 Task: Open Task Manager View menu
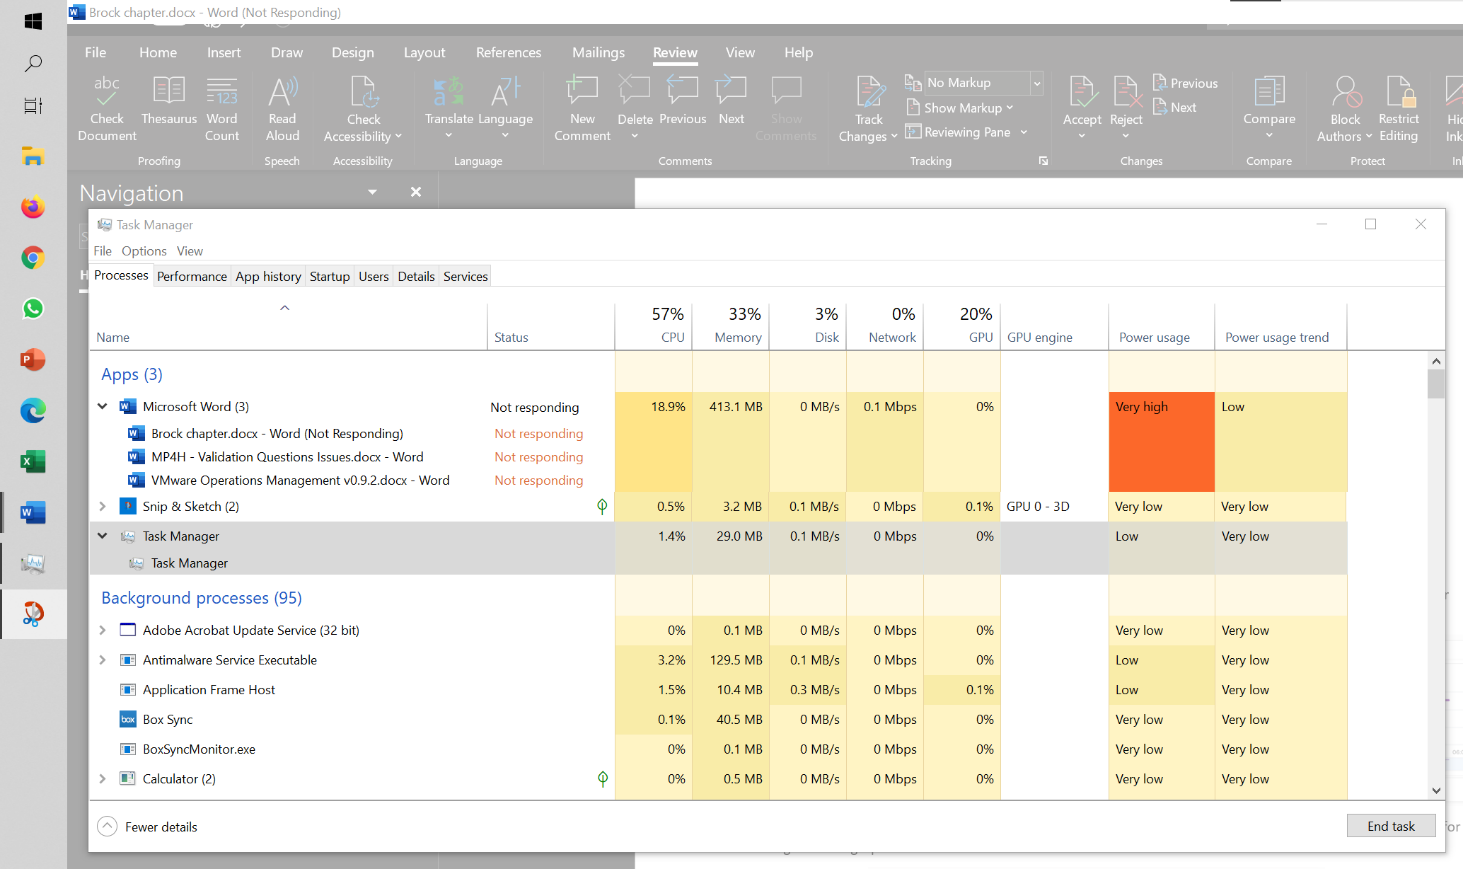point(190,251)
